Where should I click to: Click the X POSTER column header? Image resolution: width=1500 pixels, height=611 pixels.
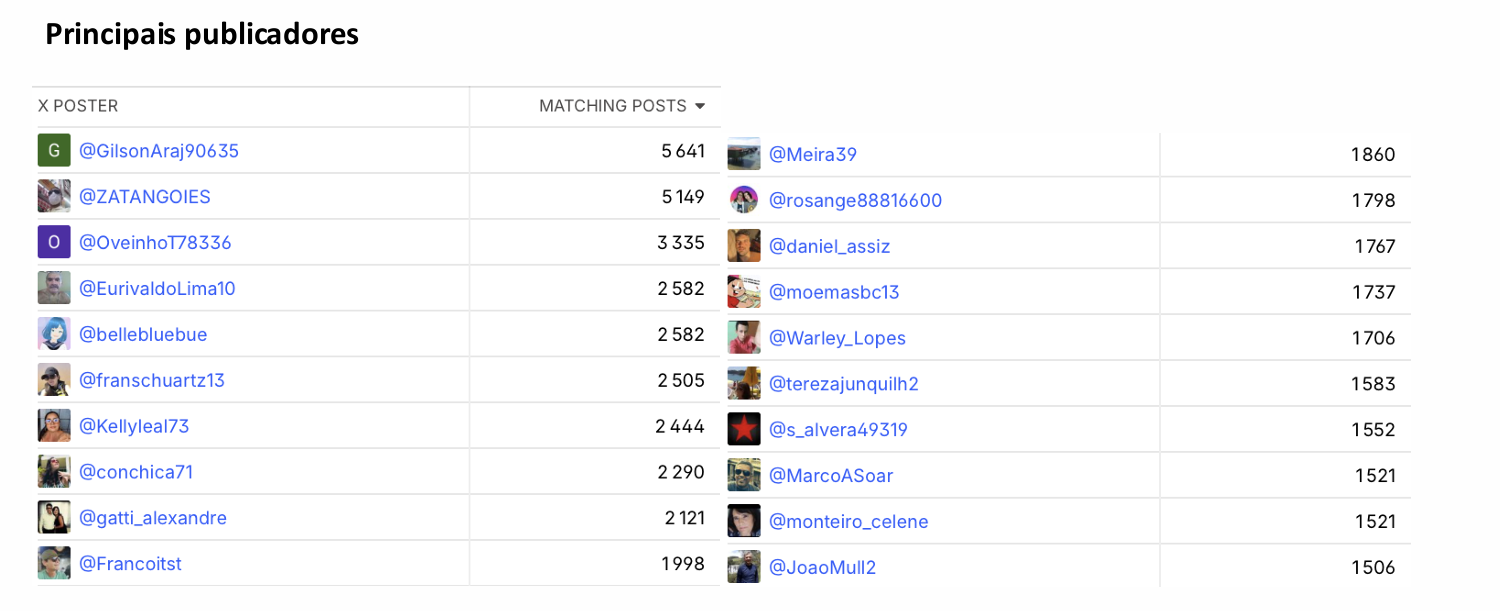tap(78, 106)
